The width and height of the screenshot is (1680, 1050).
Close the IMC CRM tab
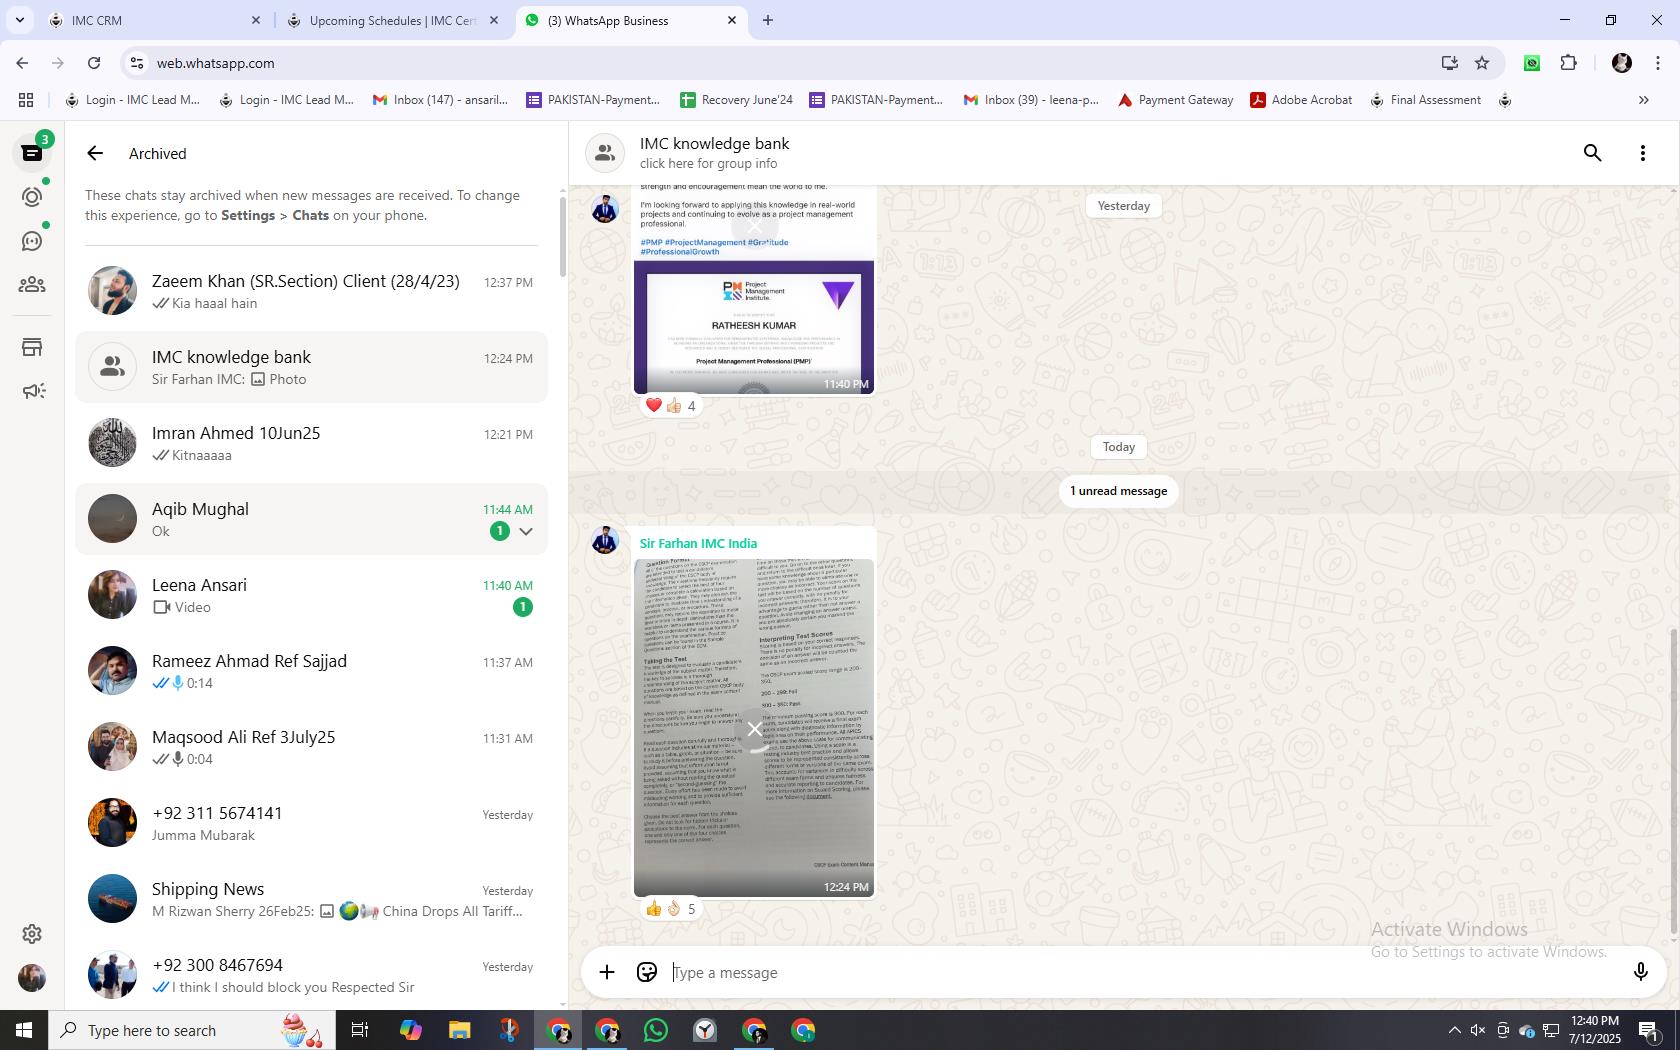click(x=256, y=20)
